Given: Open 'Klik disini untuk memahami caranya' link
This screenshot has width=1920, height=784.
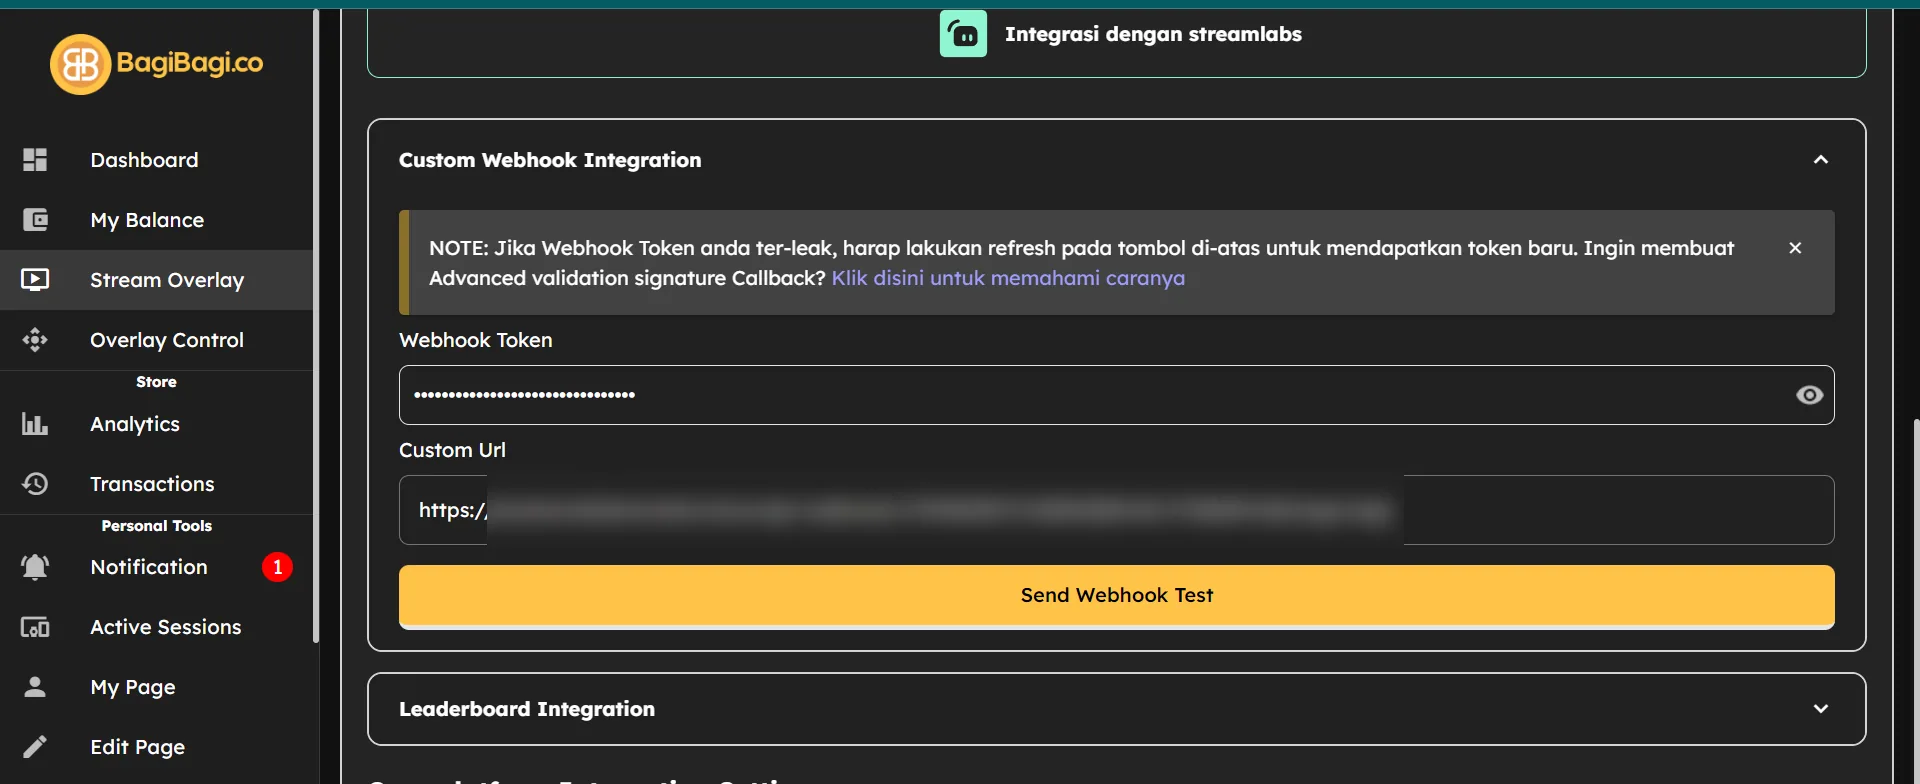Looking at the screenshot, I should (x=1008, y=278).
